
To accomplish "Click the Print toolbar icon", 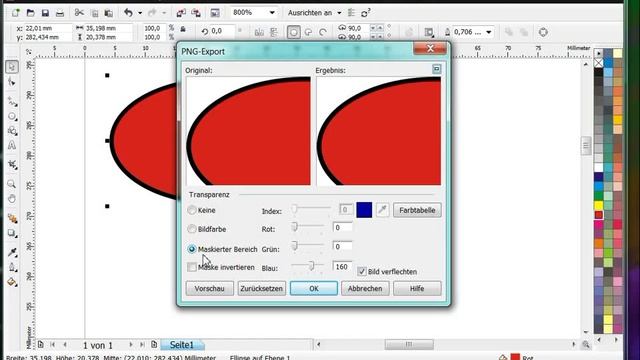I will click(x=60, y=13).
